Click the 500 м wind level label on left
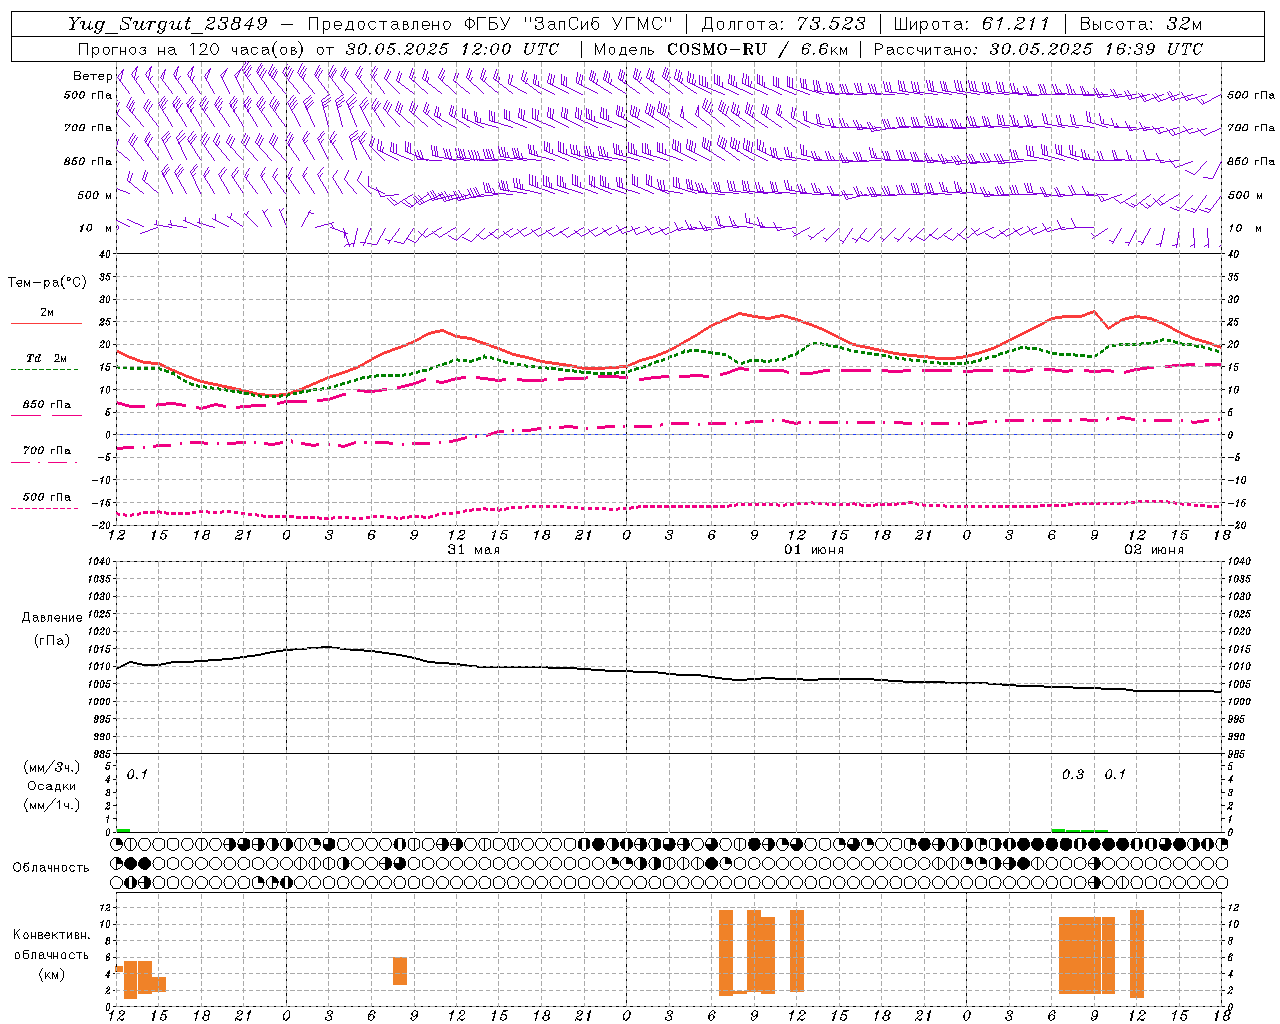The width and height of the screenshot is (1280, 1024). pyautogui.click(x=95, y=195)
